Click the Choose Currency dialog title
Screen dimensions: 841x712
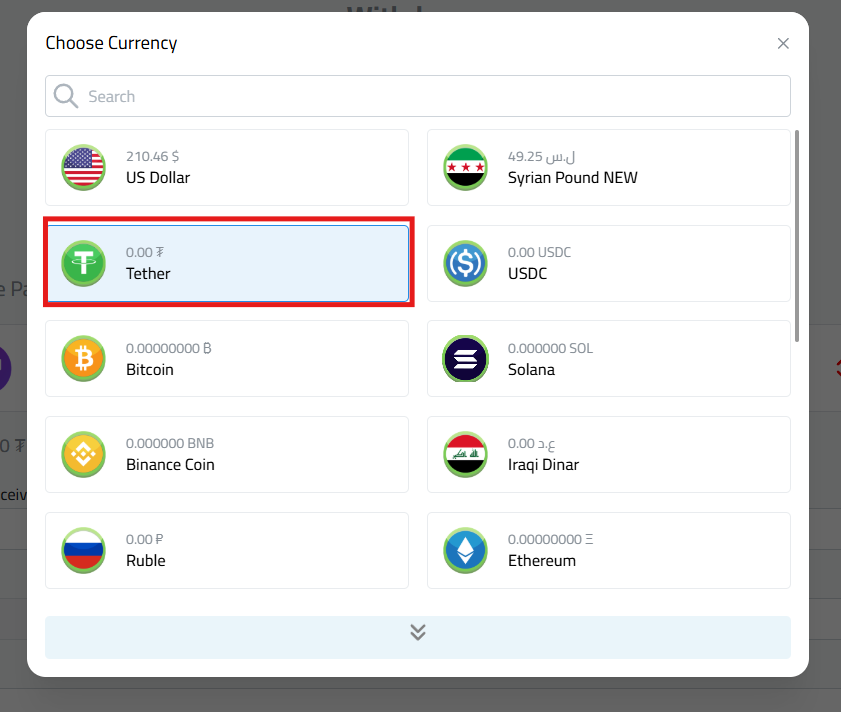[x=111, y=43]
